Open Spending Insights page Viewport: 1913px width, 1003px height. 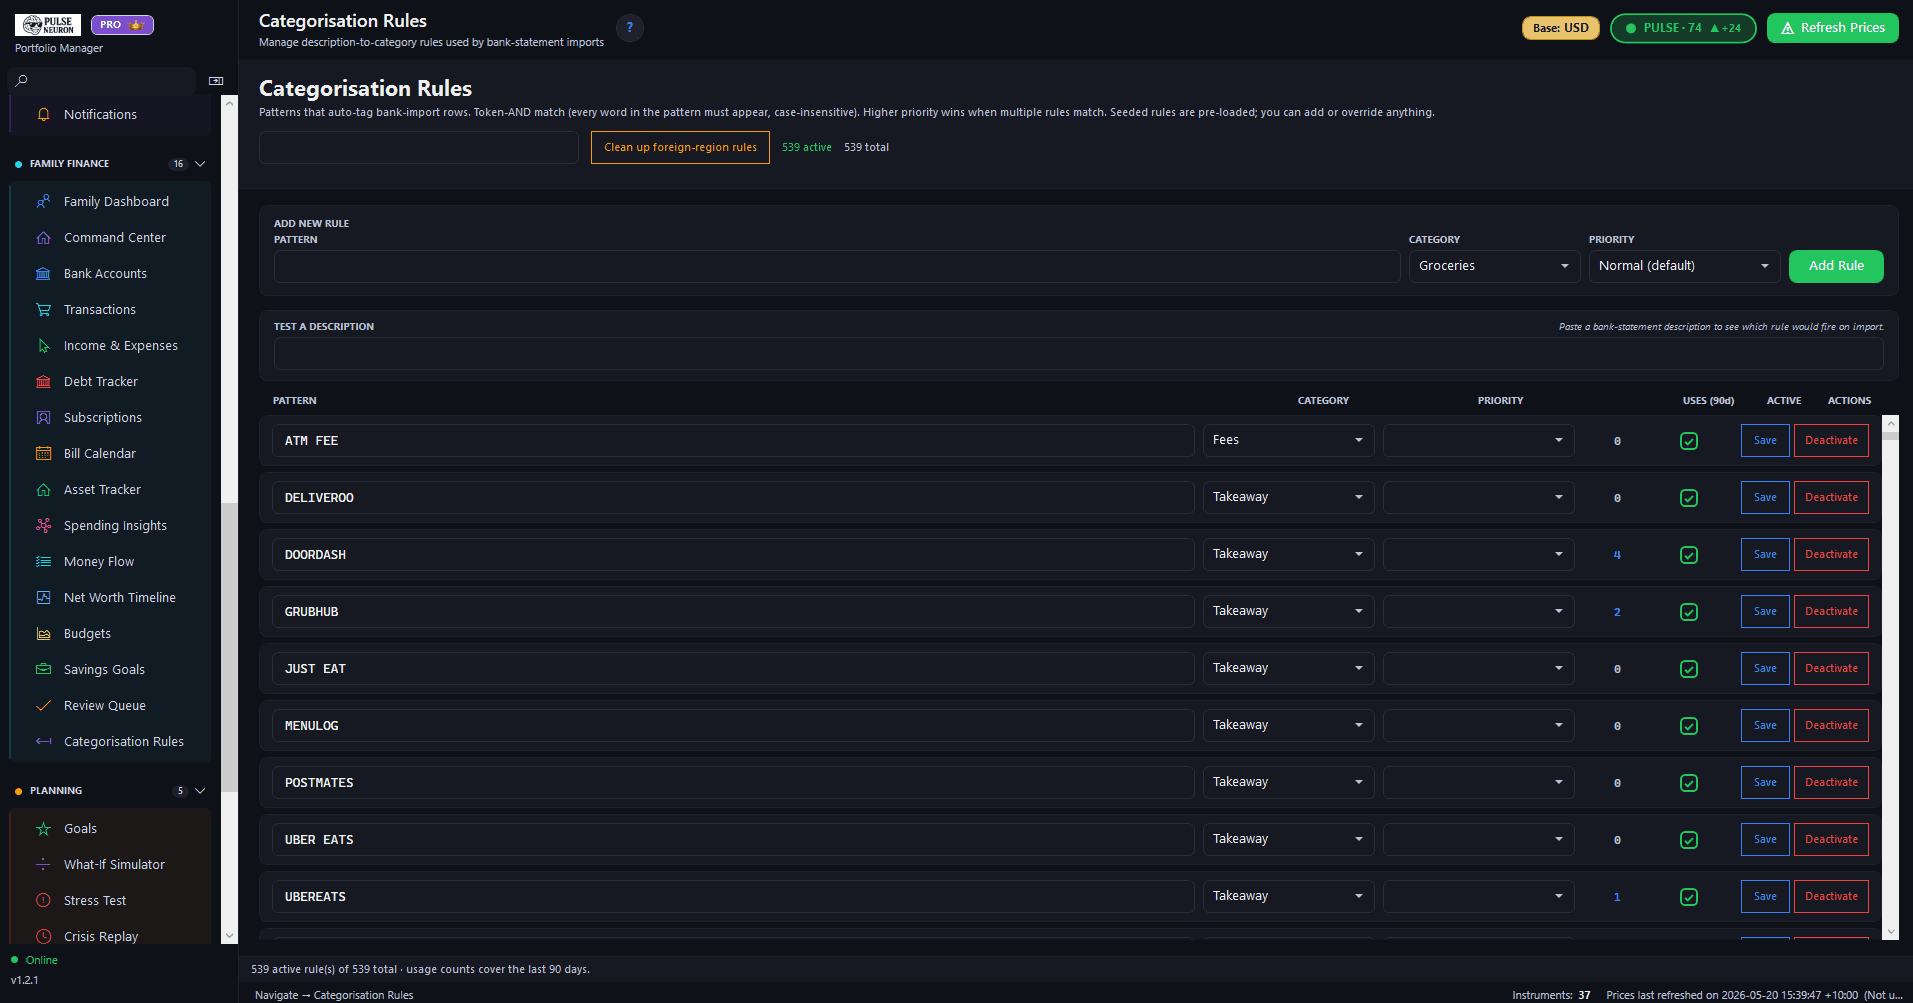(x=110, y=526)
